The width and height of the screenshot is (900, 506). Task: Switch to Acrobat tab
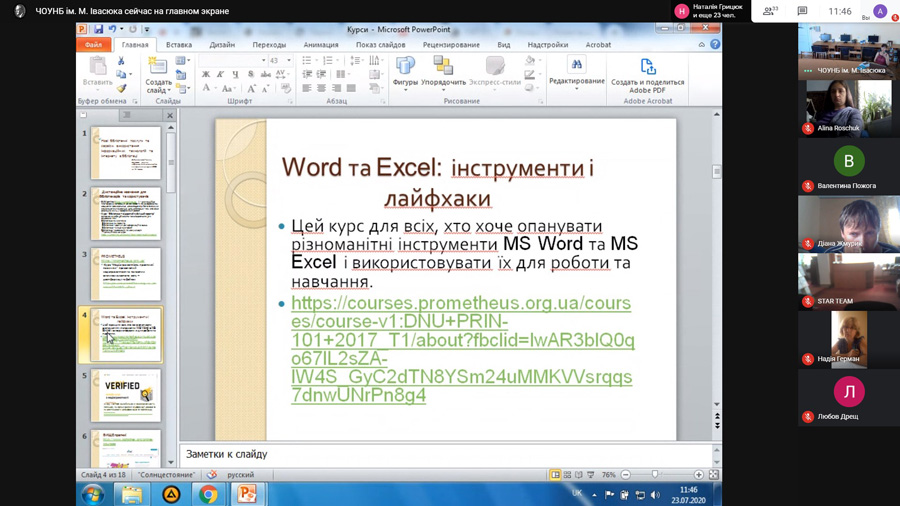click(598, 45)
